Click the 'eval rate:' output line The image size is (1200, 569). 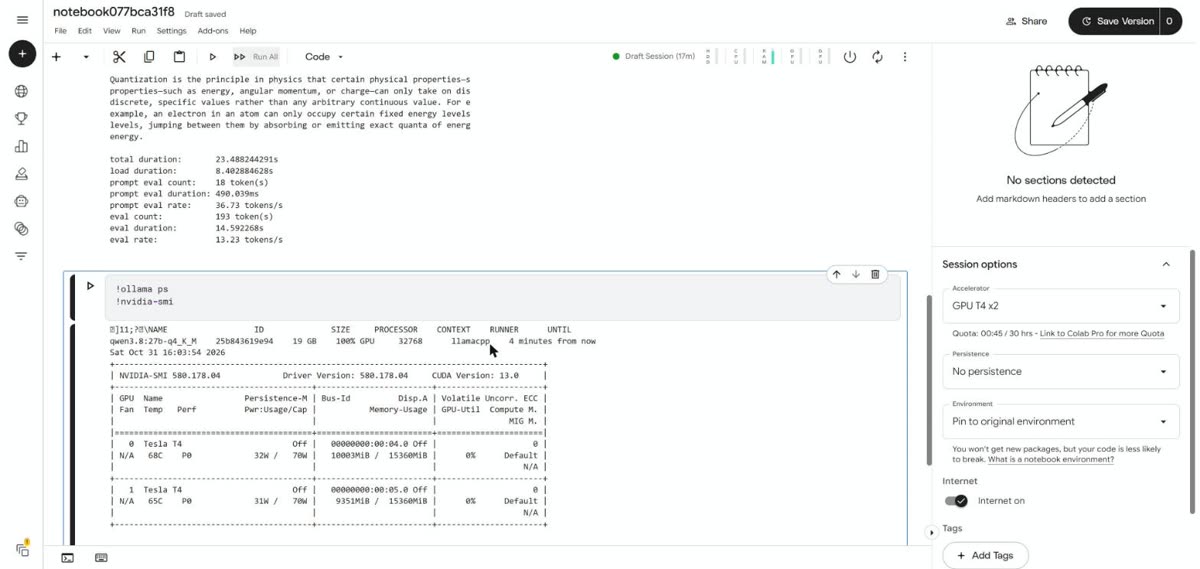196,240
